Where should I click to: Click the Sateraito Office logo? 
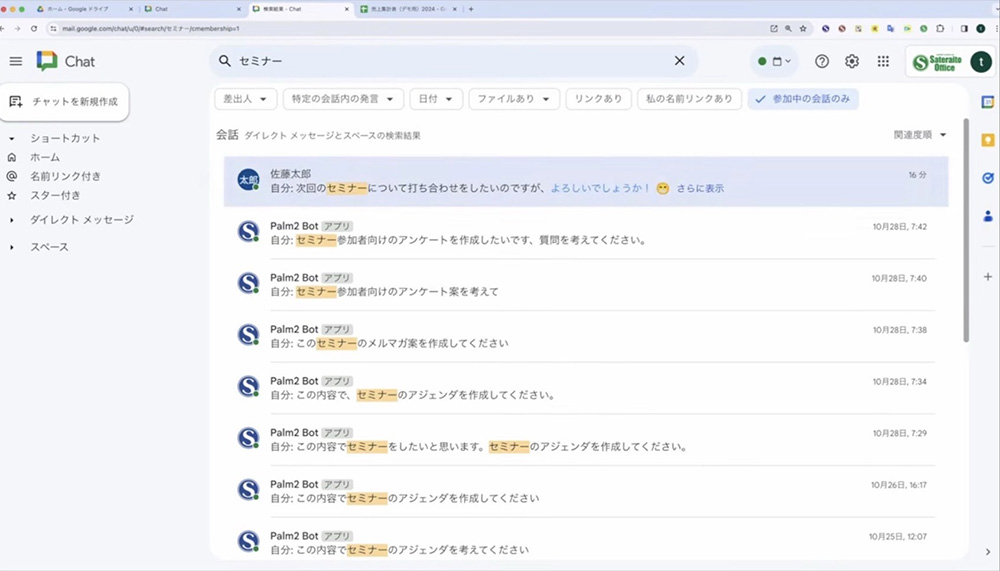coord(938,62)
